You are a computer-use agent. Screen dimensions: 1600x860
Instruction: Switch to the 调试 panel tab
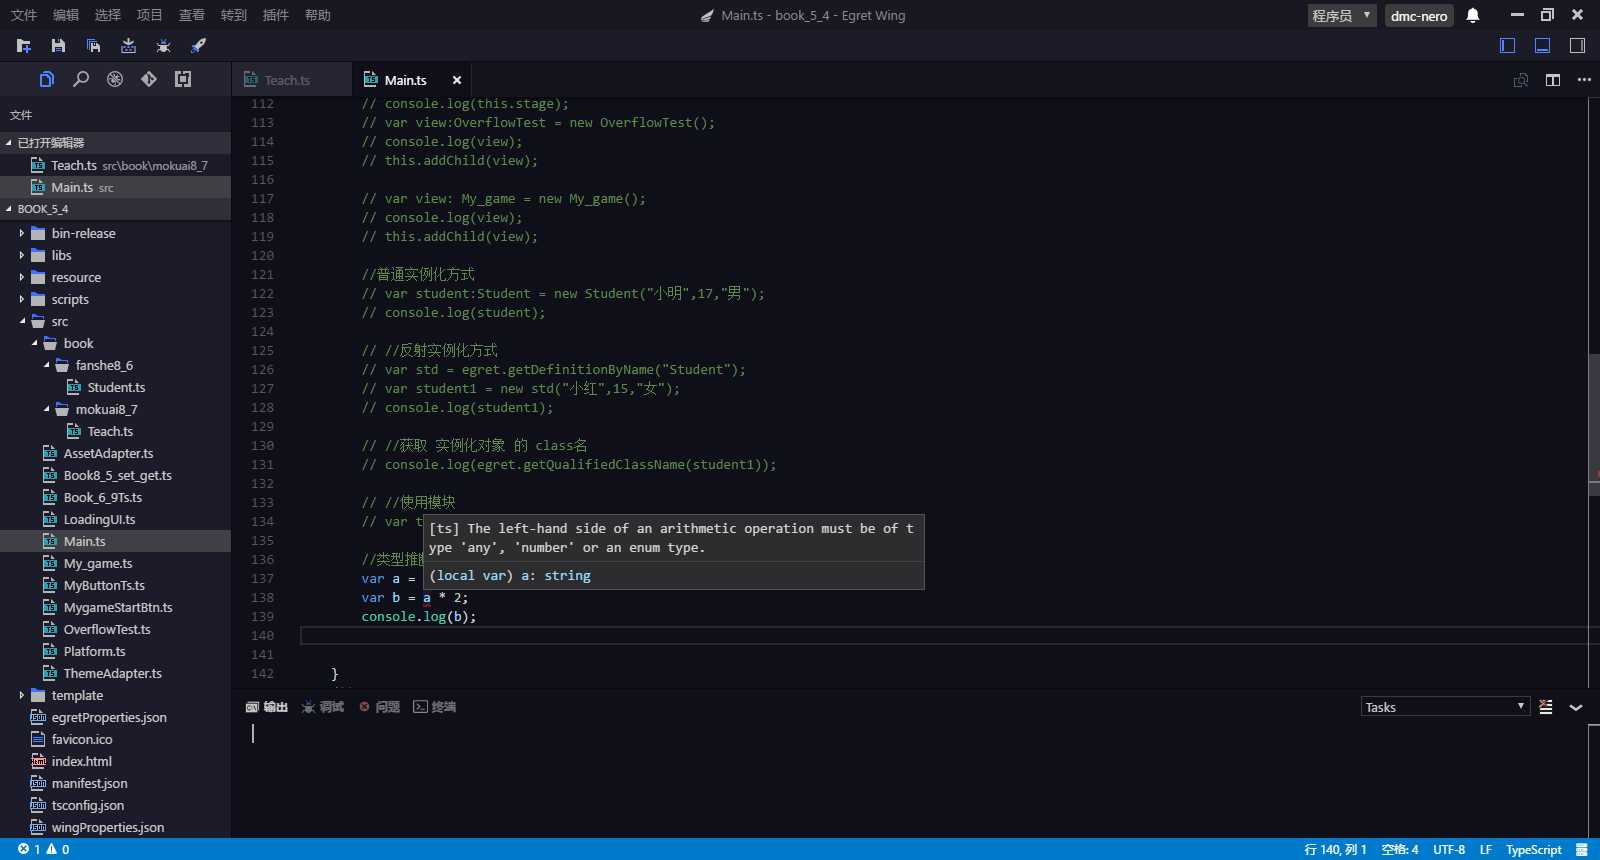click(x=323, y=707)
